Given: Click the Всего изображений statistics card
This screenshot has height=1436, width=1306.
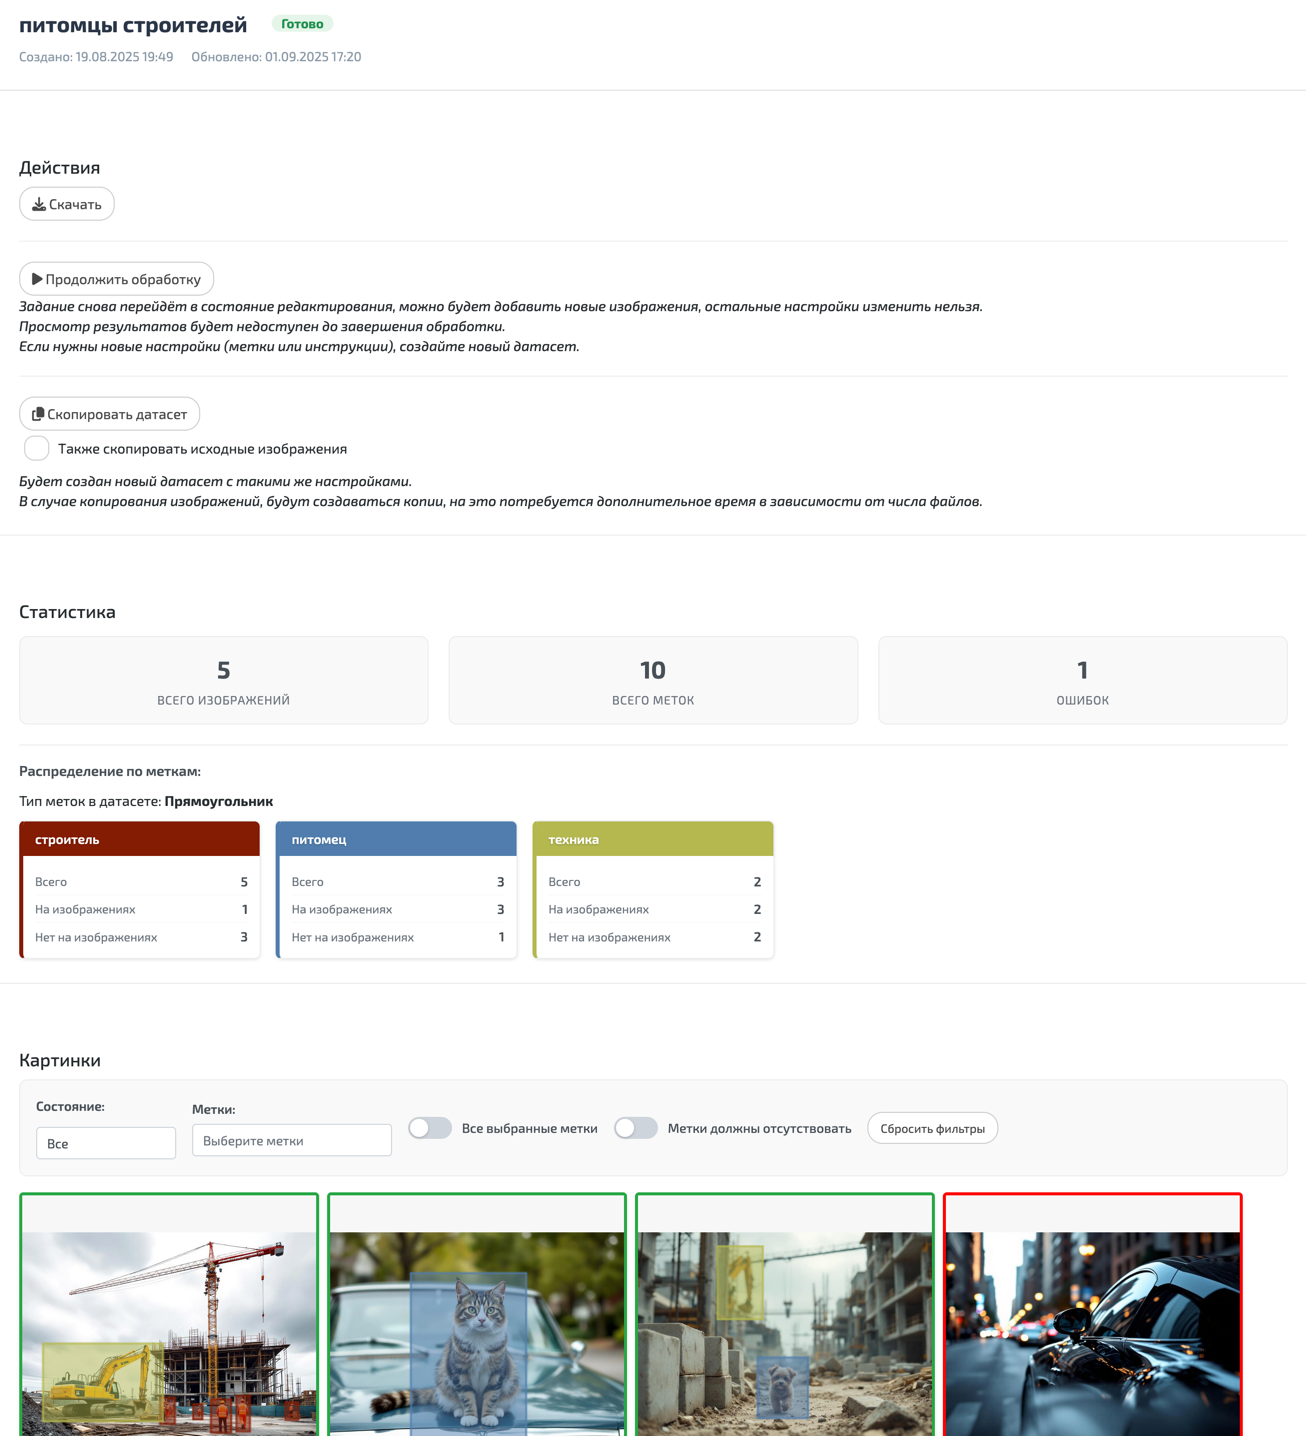Looking at the screenshot, I should 224,680.
